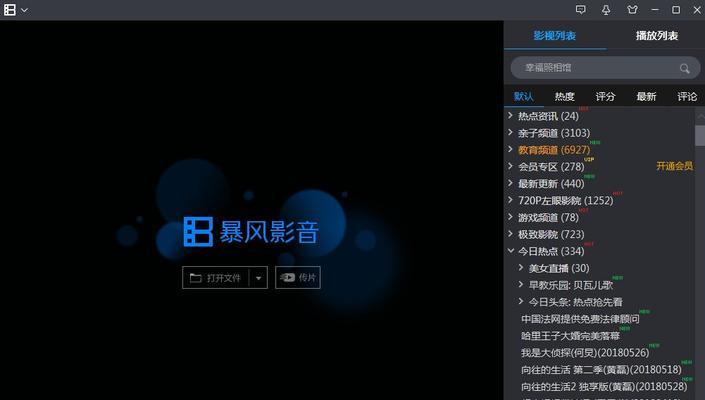
Task: Switch to the 播放列表 tab
Action: pos(656,36)
